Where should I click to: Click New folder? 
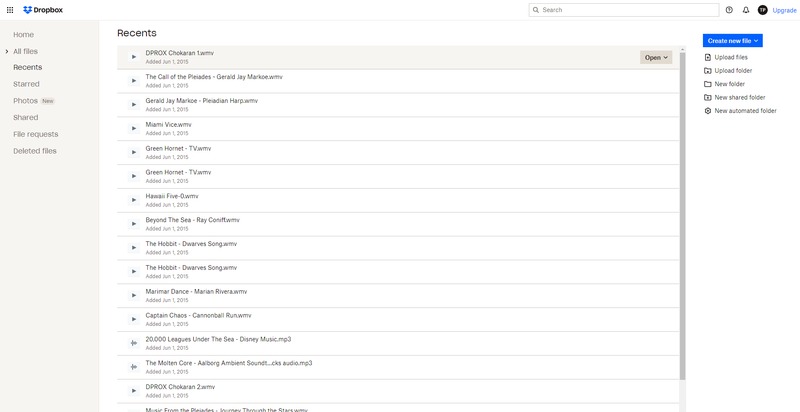(730, 84)
